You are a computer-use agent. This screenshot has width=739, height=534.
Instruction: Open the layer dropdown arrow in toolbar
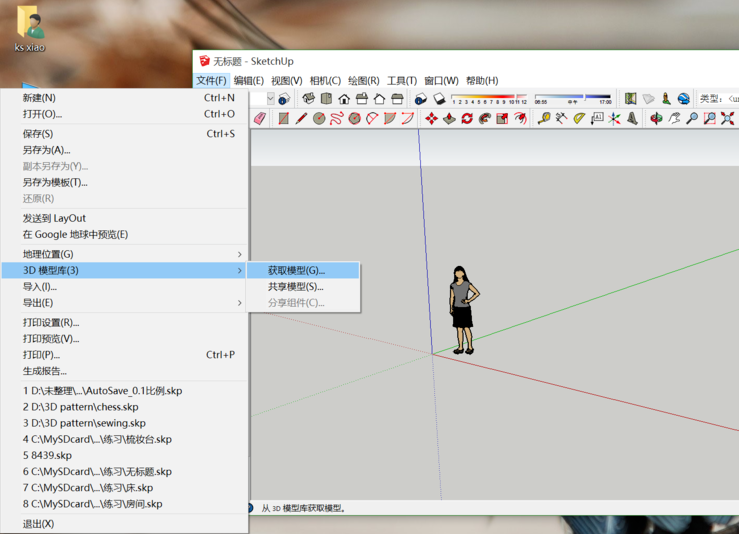(271, 99)
